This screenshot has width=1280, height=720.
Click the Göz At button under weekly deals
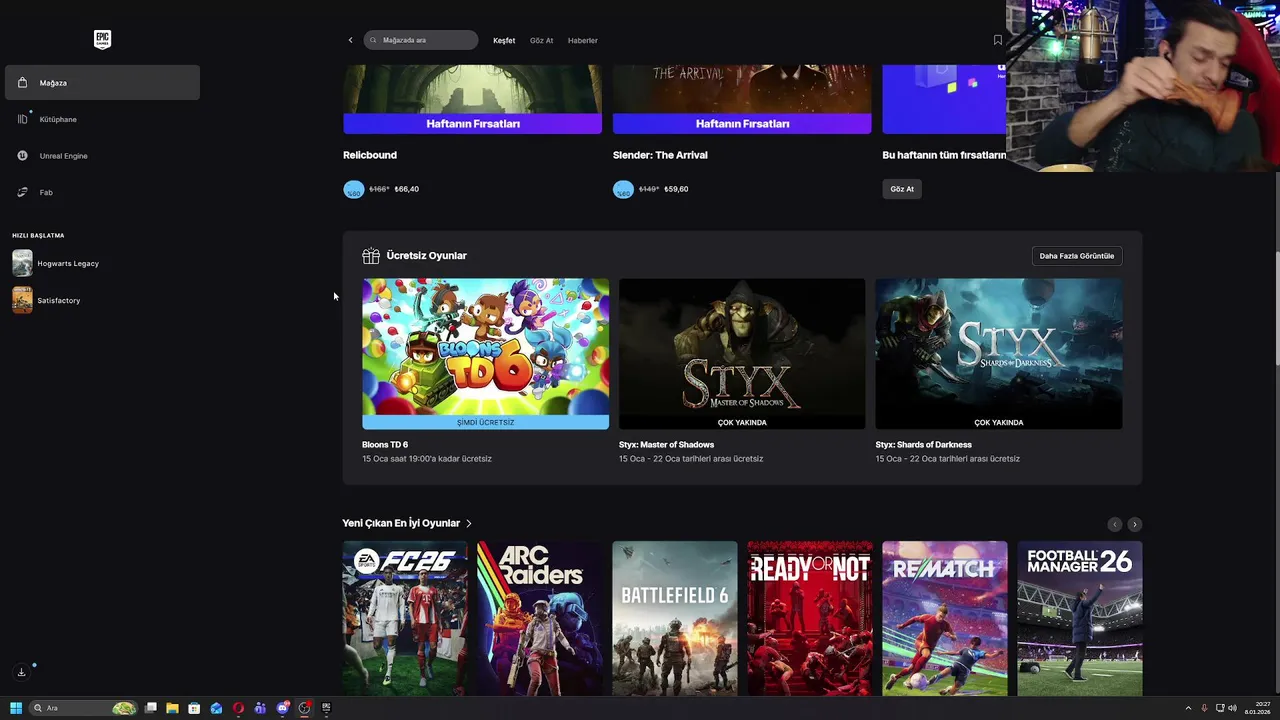(x=902, y=189)
